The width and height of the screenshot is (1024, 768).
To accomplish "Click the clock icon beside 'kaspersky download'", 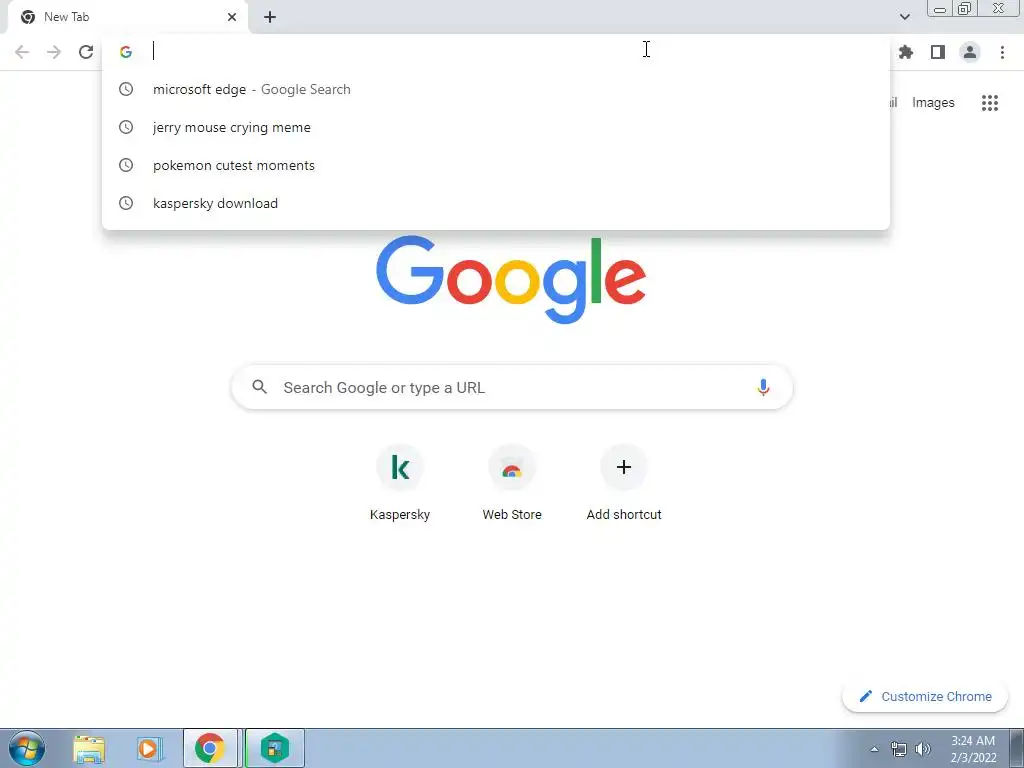I will 126,203.
